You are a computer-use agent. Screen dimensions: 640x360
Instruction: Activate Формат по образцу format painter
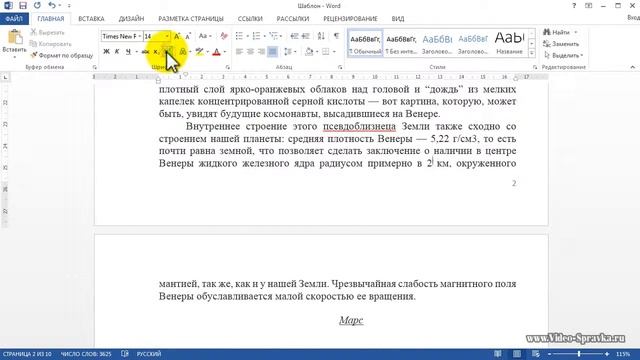coord(62,55)
